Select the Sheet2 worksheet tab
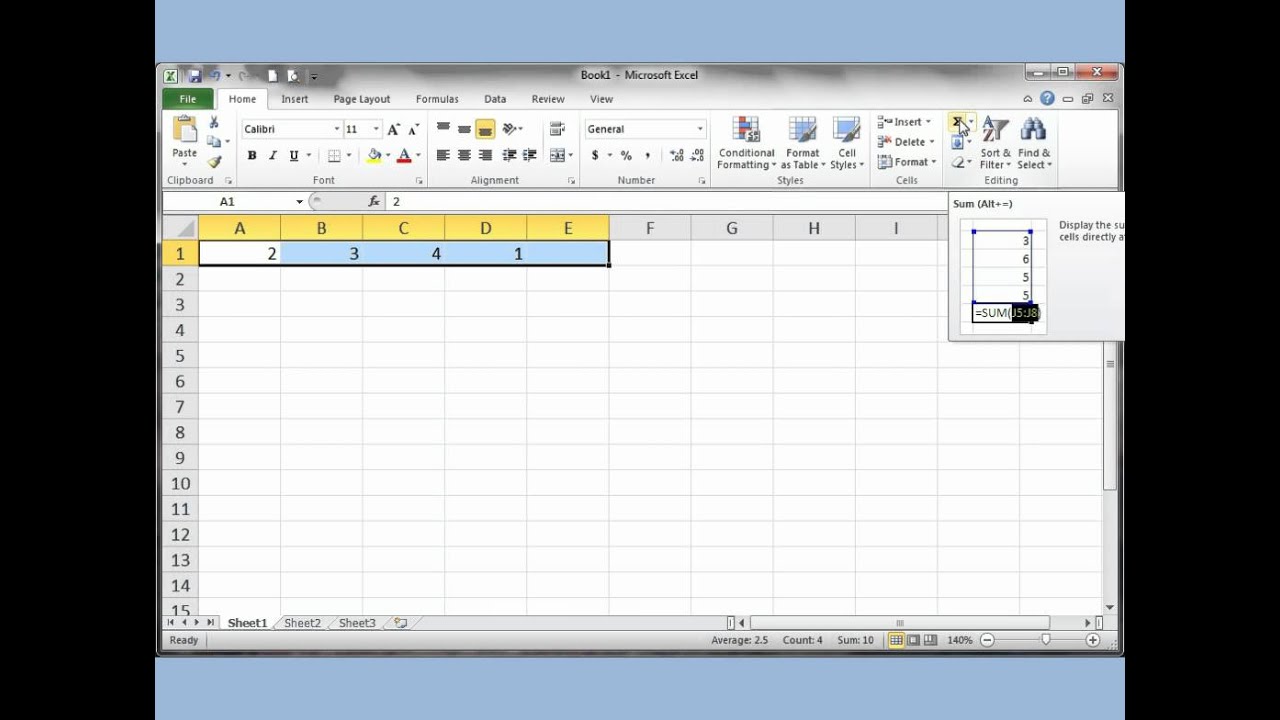Screen dimensions: 1280x720 pos(303,623)
